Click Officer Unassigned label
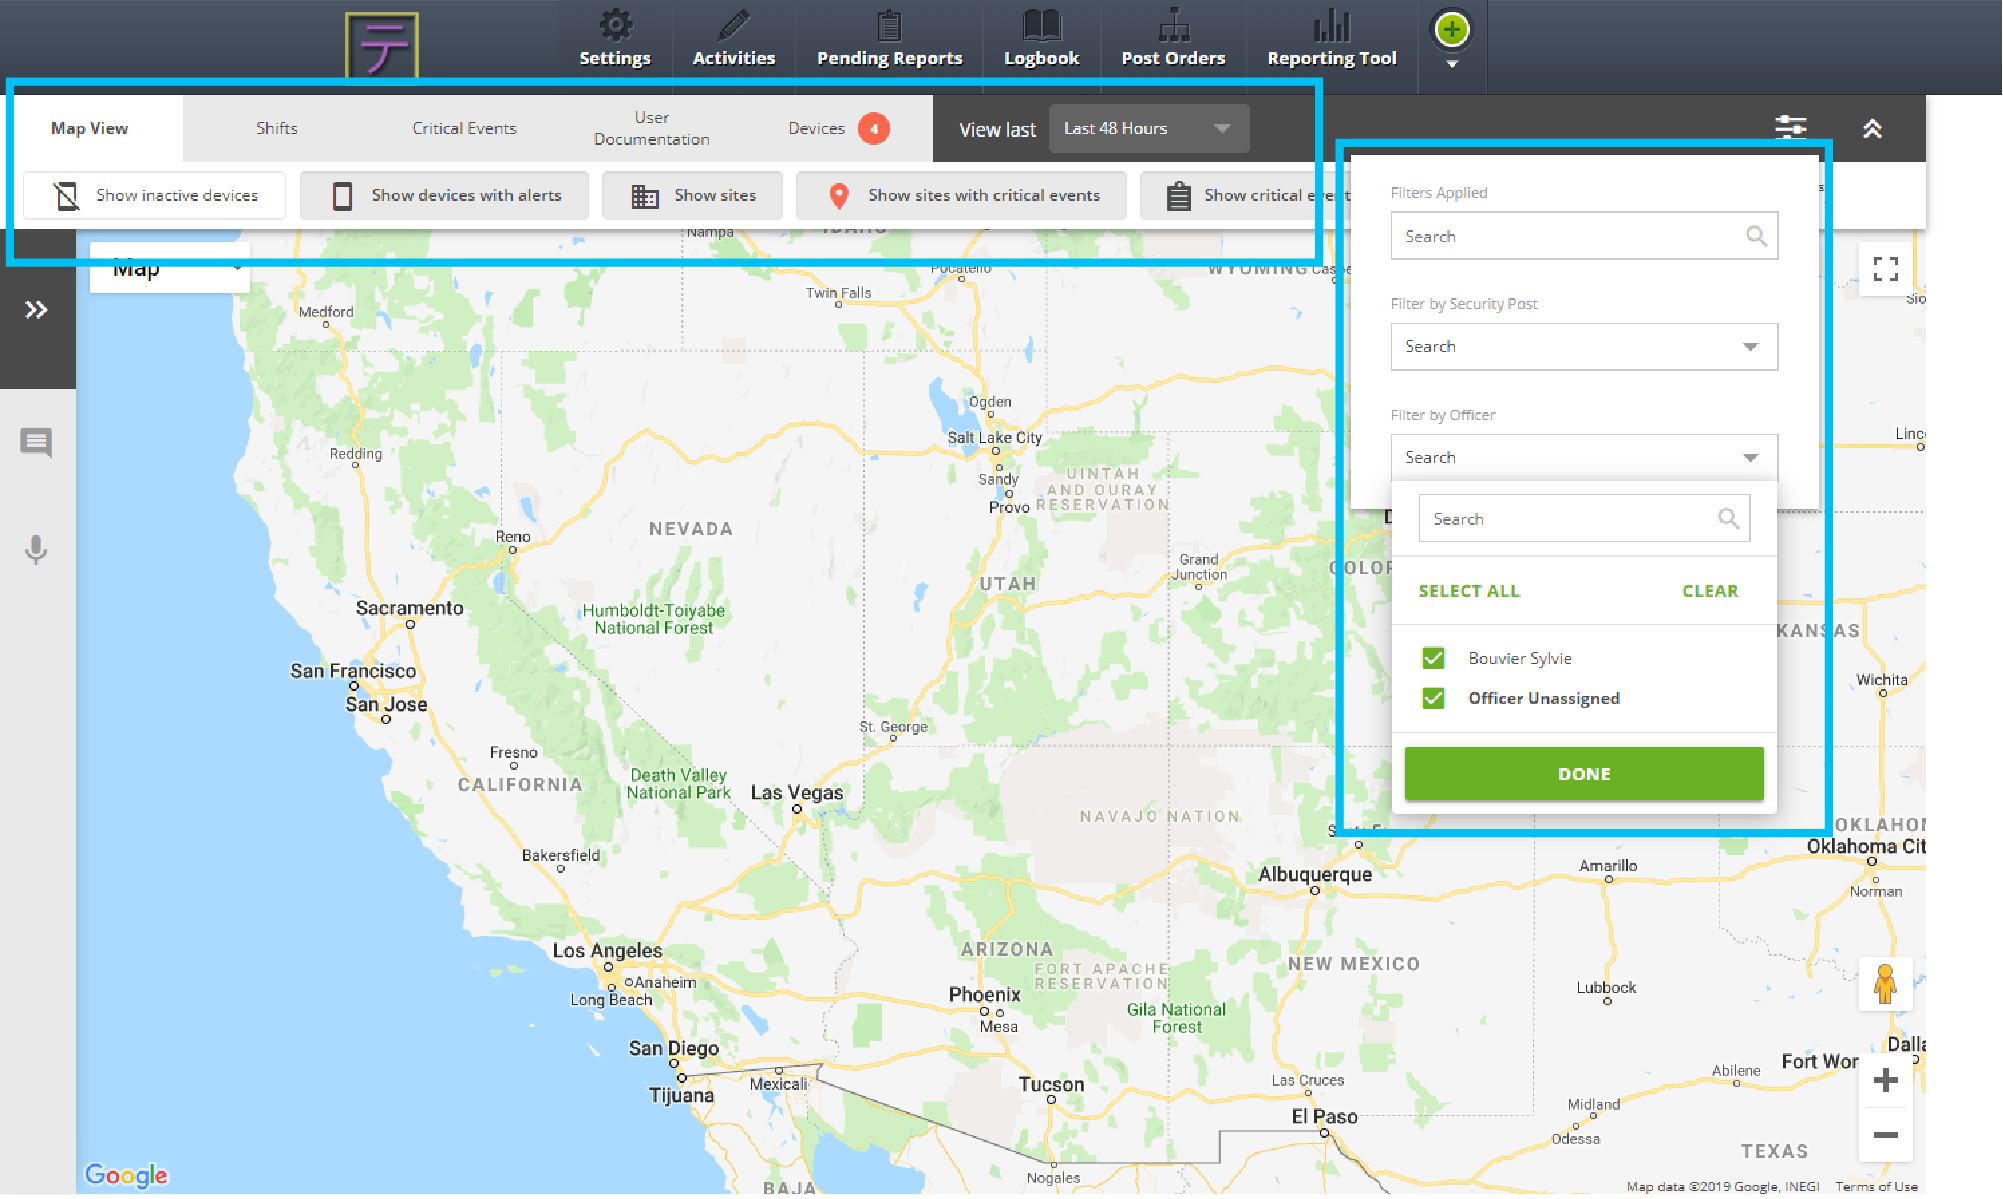 tap(1544, 698)
